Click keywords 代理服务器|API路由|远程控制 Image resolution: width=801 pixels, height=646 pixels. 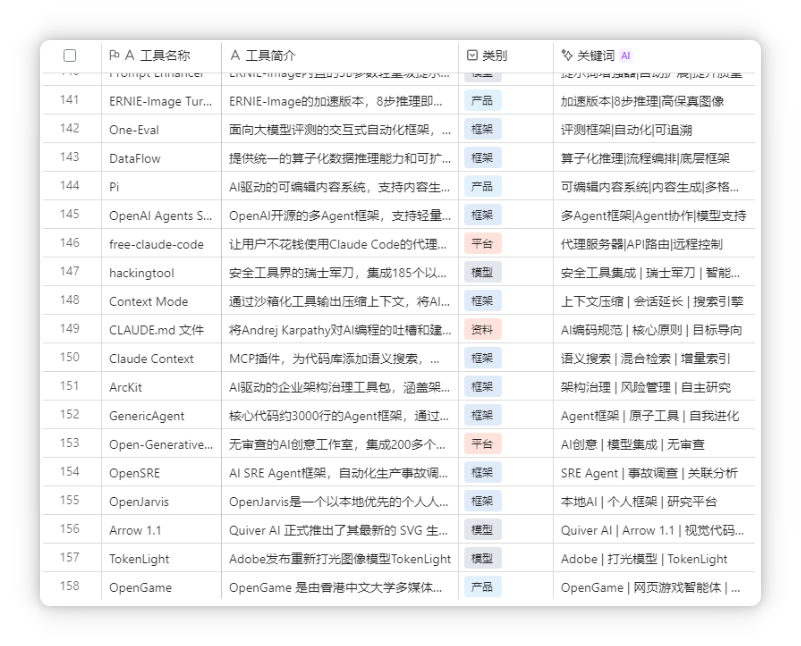point(642,244)
